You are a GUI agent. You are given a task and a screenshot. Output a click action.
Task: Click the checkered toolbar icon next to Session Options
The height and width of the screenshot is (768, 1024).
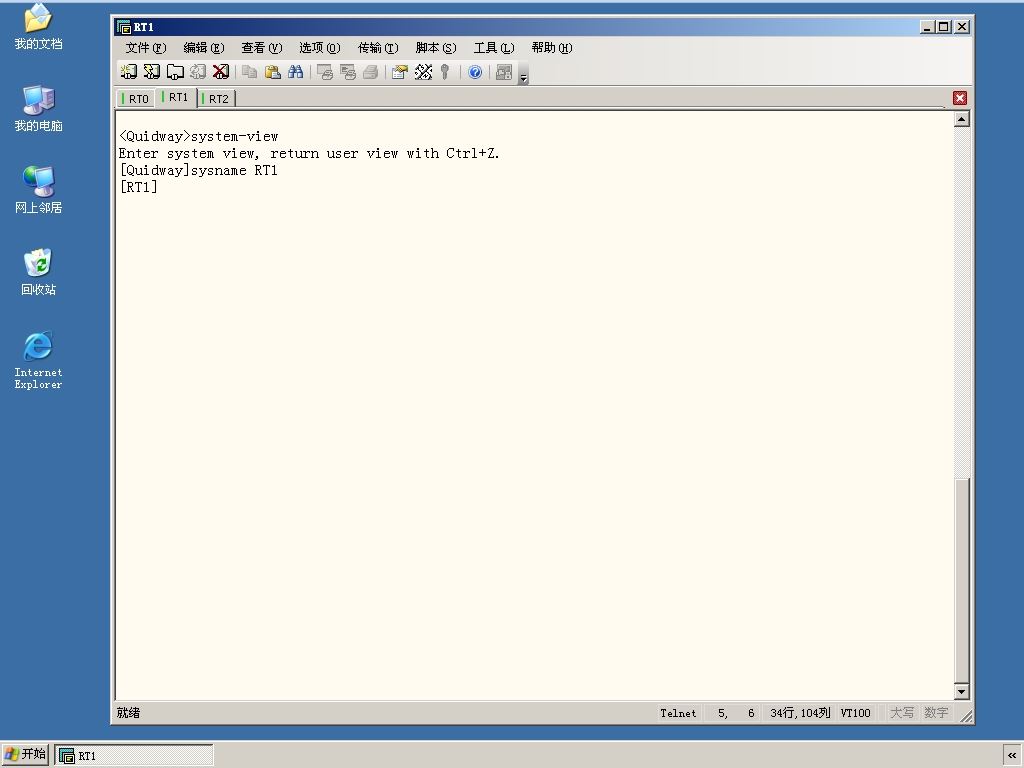click(x=423, y=72)
